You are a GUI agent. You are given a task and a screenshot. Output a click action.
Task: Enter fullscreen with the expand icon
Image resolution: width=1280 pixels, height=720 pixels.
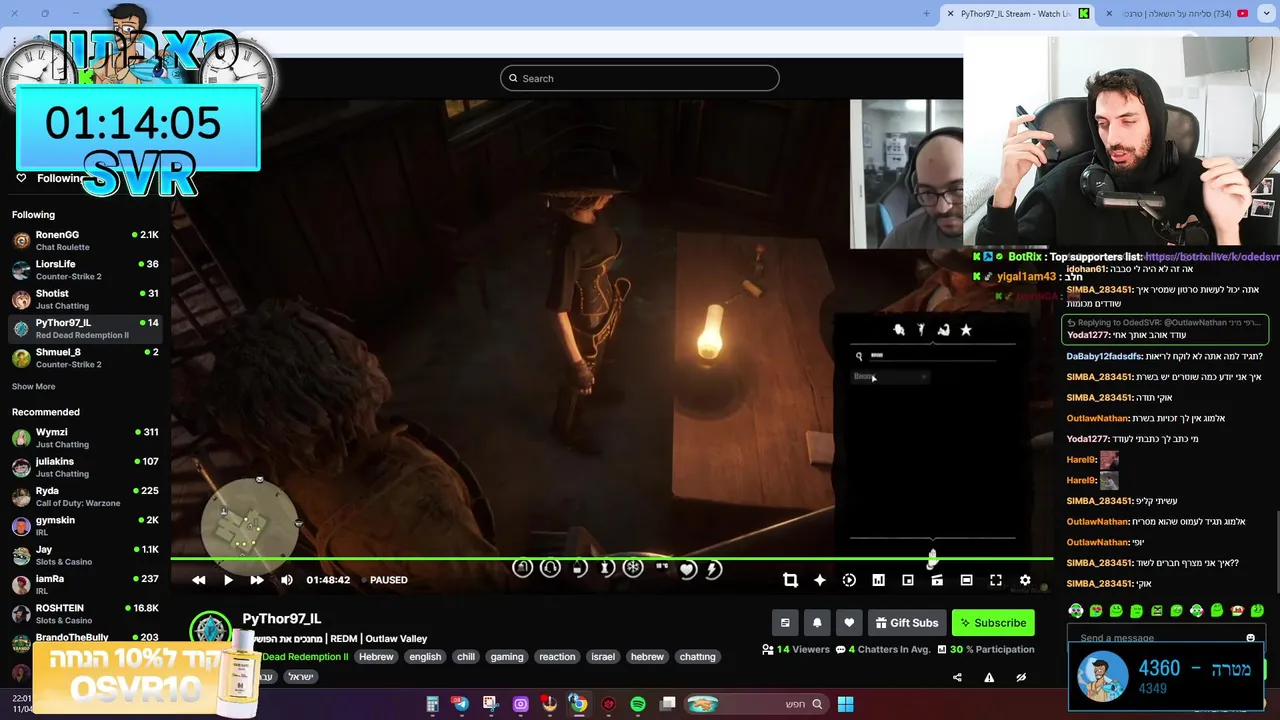[x=996, y=580]
